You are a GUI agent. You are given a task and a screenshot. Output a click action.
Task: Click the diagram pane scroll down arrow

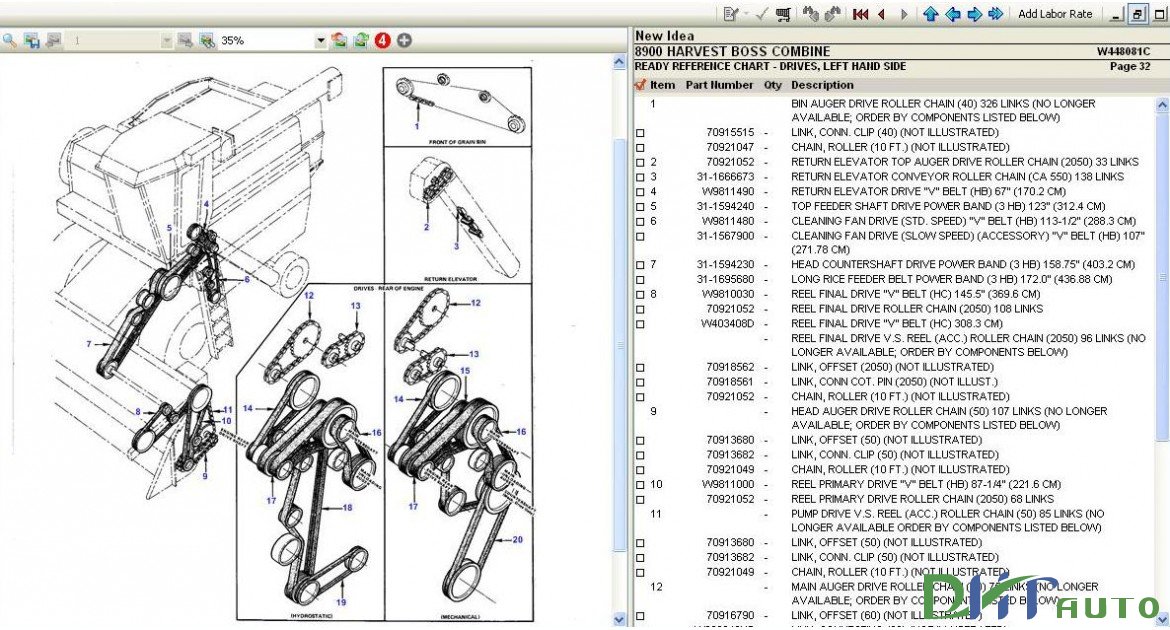(x=619, y=619)
